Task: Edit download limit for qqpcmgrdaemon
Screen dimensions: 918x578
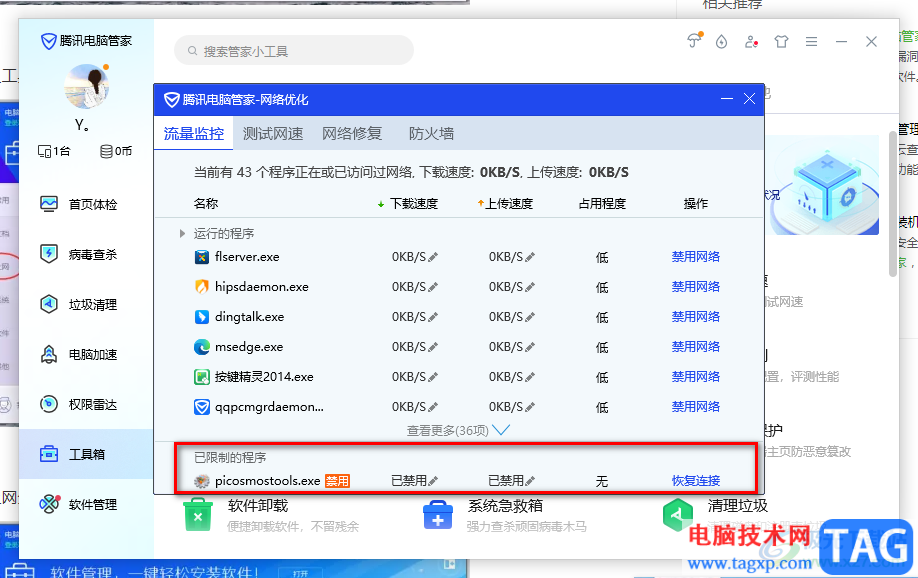Action: click(433, 406)
